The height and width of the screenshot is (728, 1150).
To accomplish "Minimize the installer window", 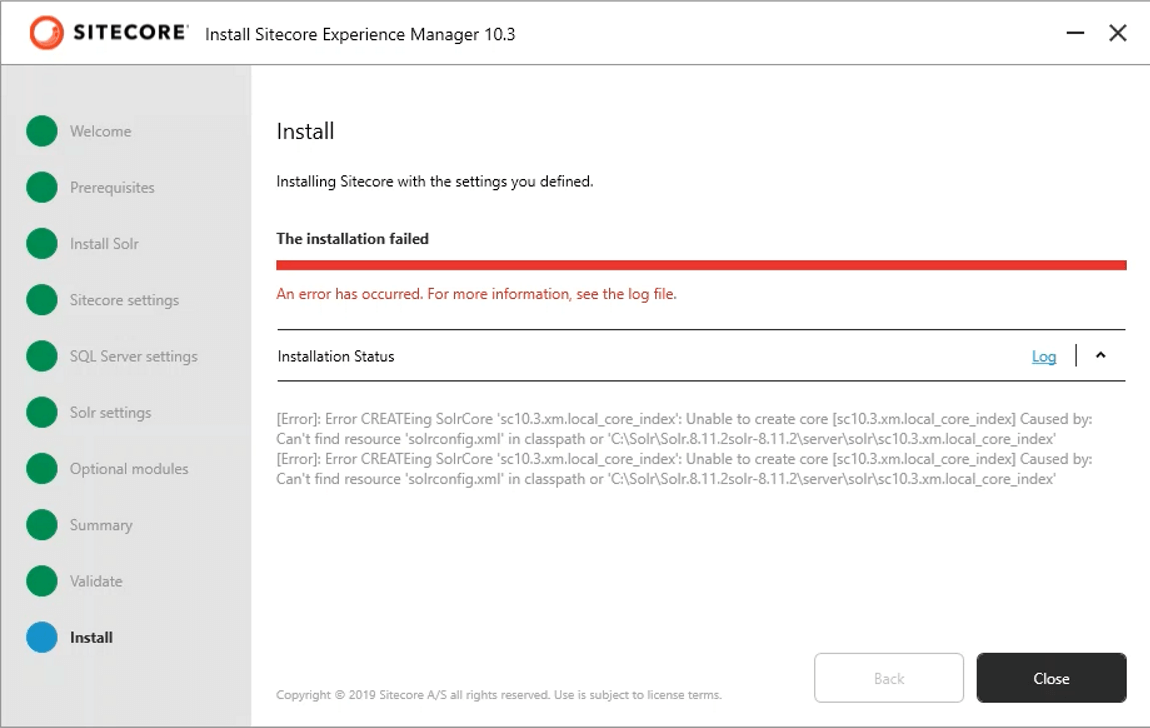I will [x=1075, y=33].
